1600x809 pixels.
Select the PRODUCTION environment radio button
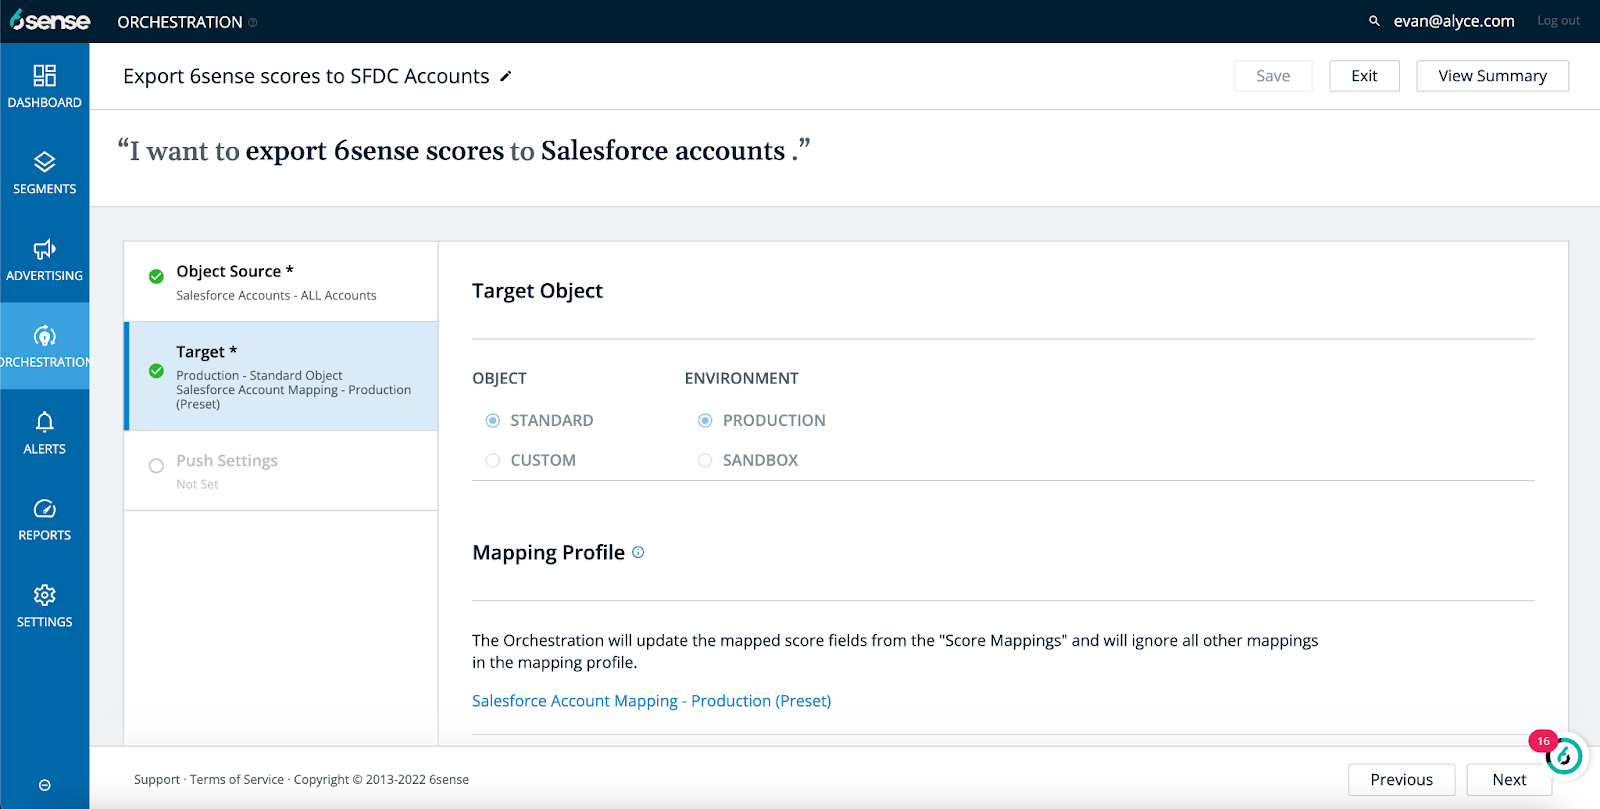point(705,421)
